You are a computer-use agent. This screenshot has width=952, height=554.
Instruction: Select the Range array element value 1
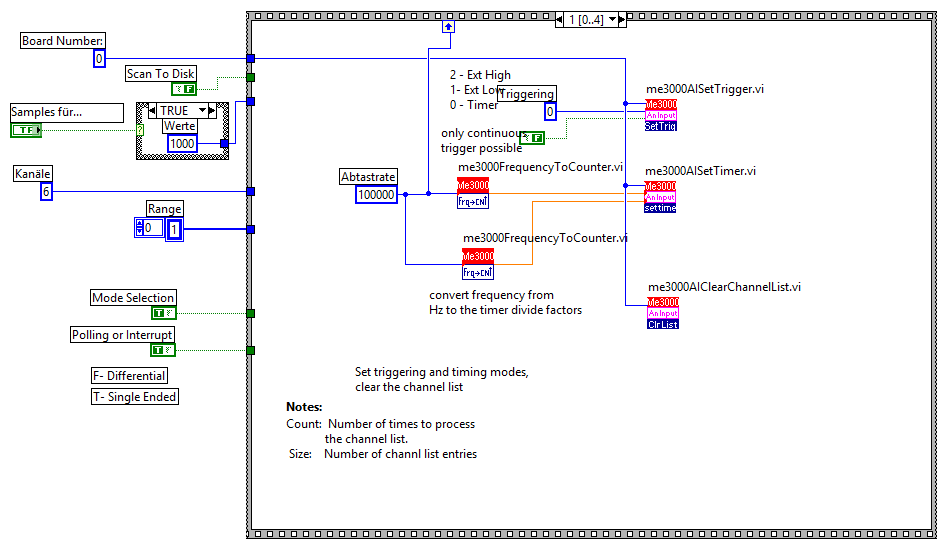coord(174,230)
